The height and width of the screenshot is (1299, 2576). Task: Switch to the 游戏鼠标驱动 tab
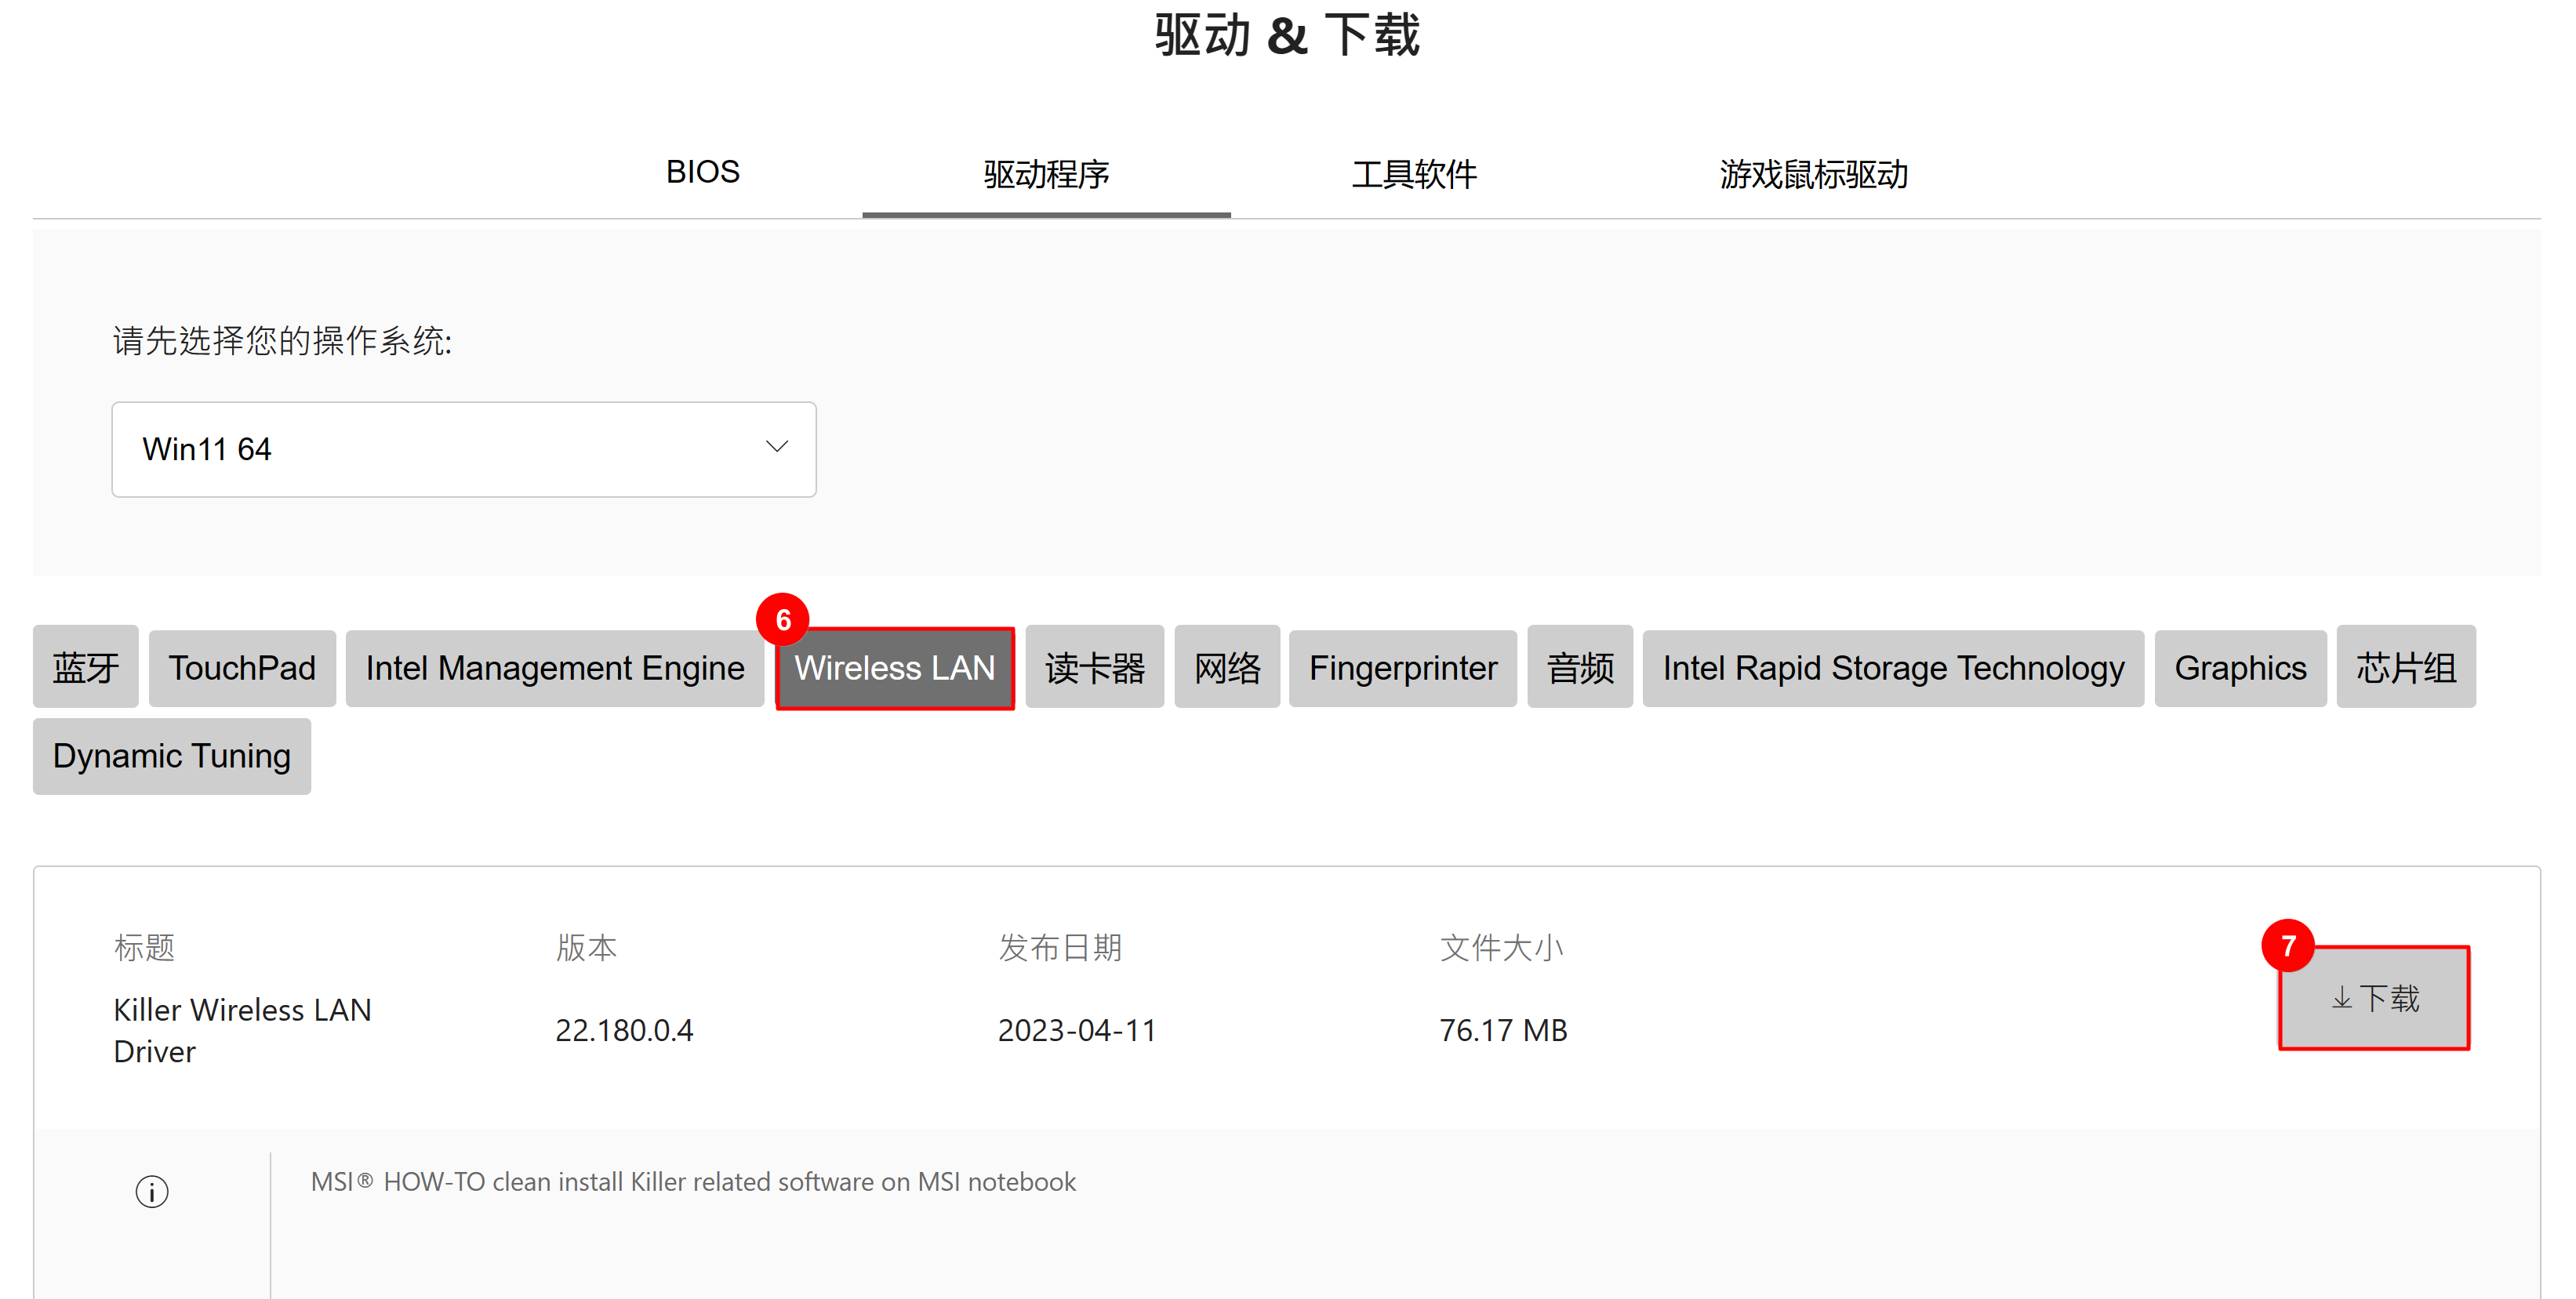[x=1812, y=174]
